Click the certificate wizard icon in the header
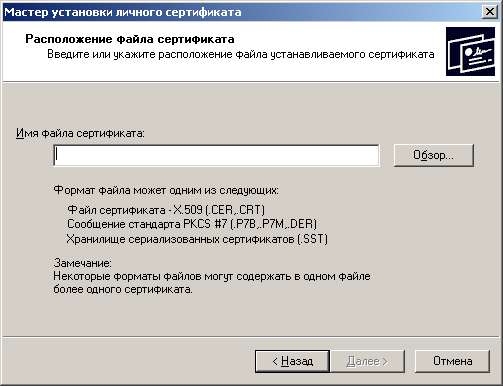The width and height of the screenshot is (503, 386). tap(470, 52)
